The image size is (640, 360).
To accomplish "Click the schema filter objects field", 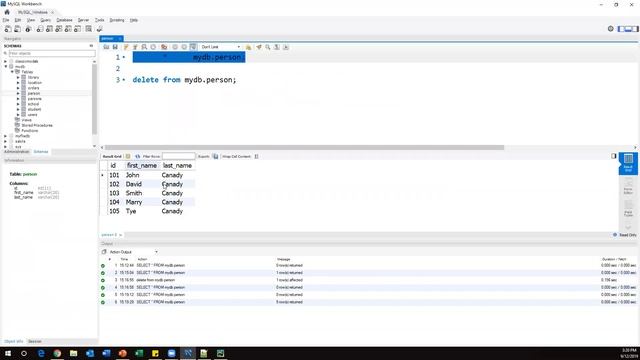I will coord(52,53).
